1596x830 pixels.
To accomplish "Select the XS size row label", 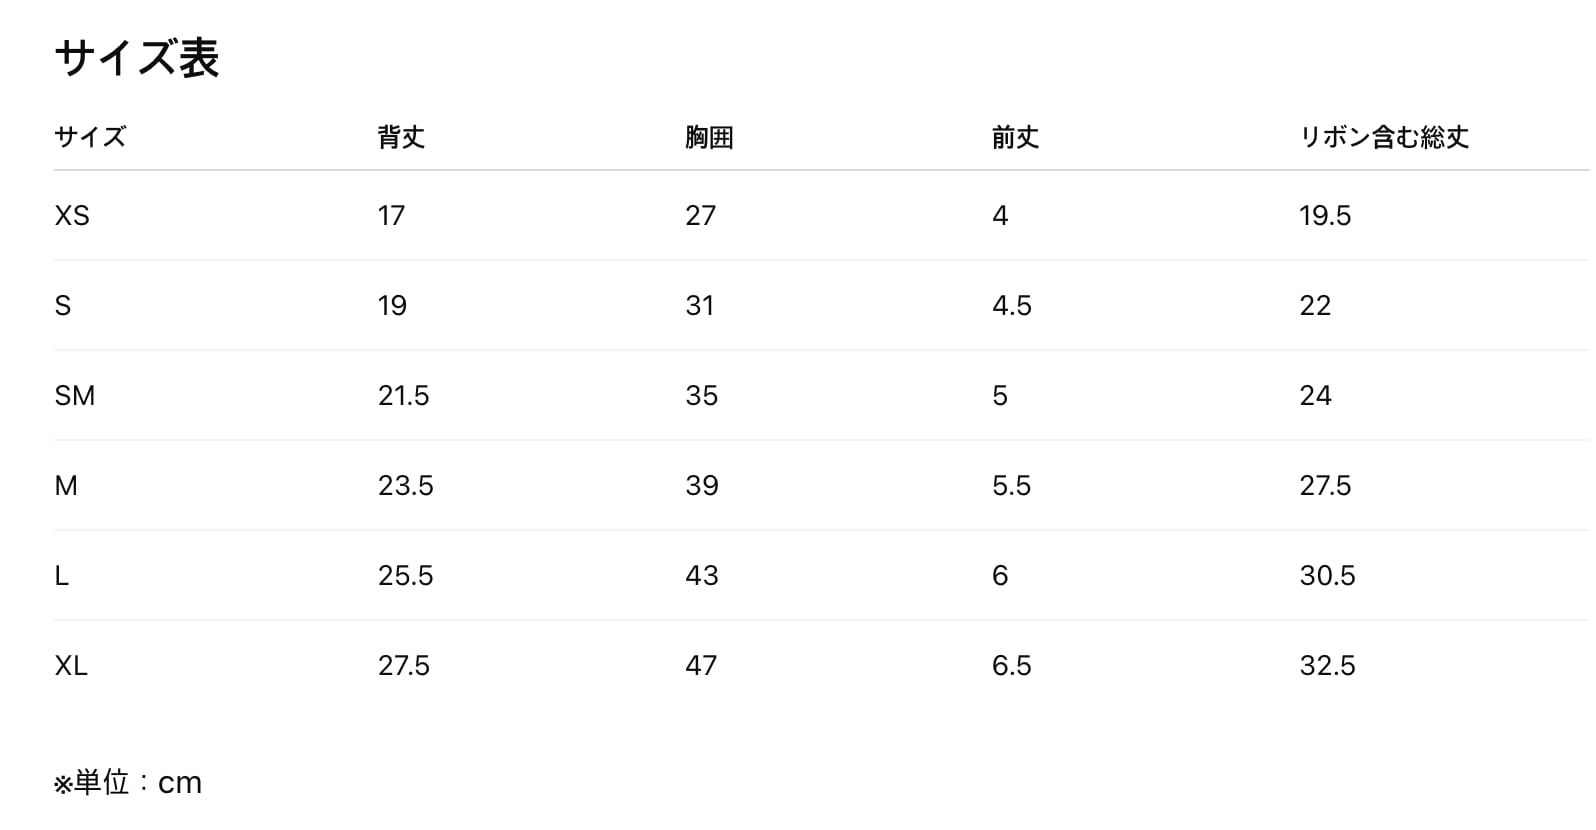I will [x=72, y=216].
